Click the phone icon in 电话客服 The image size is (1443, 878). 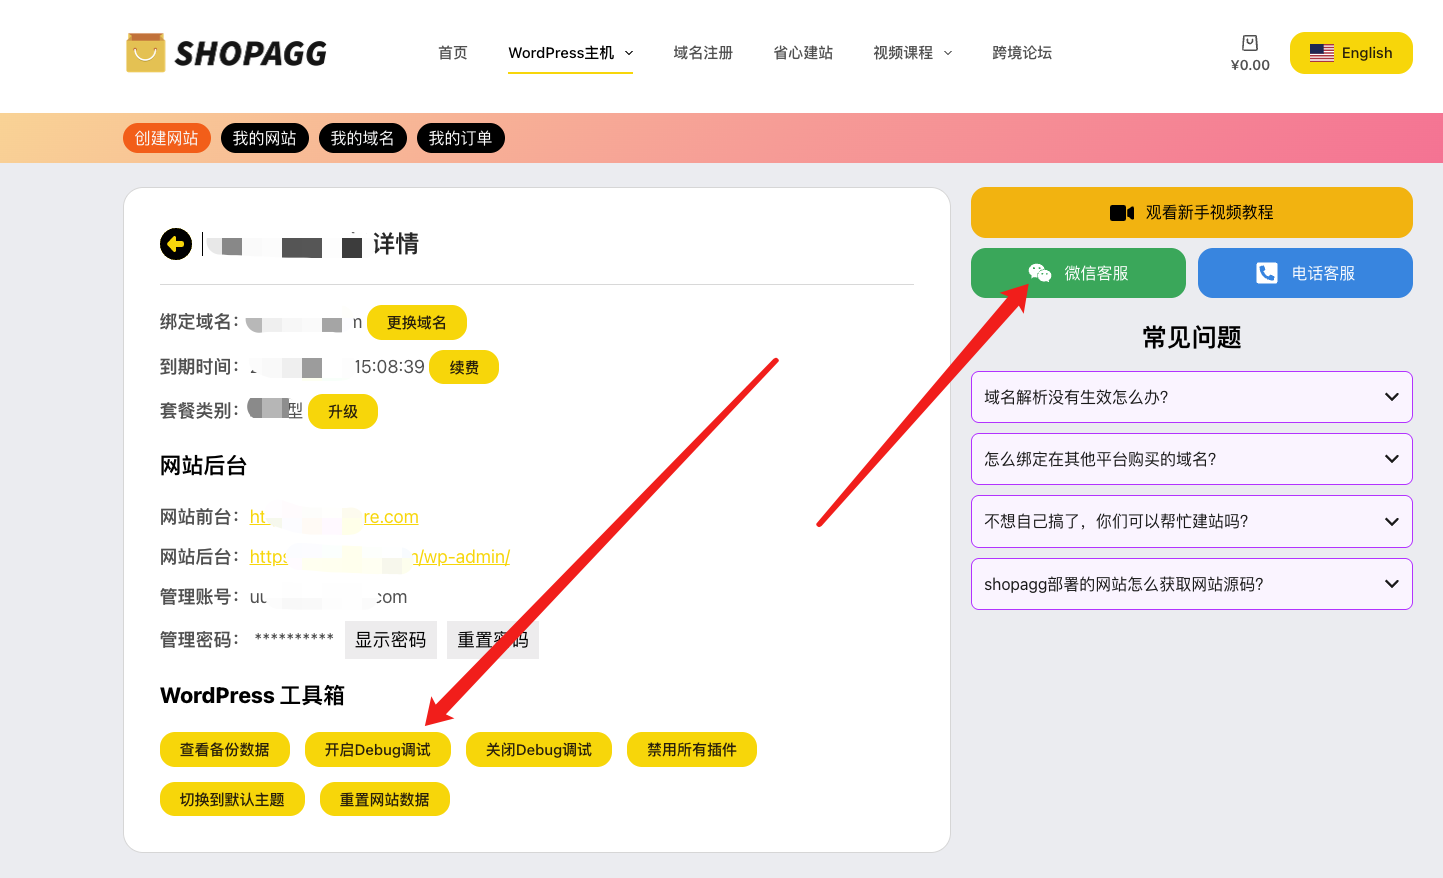(x=1267, y=273)
